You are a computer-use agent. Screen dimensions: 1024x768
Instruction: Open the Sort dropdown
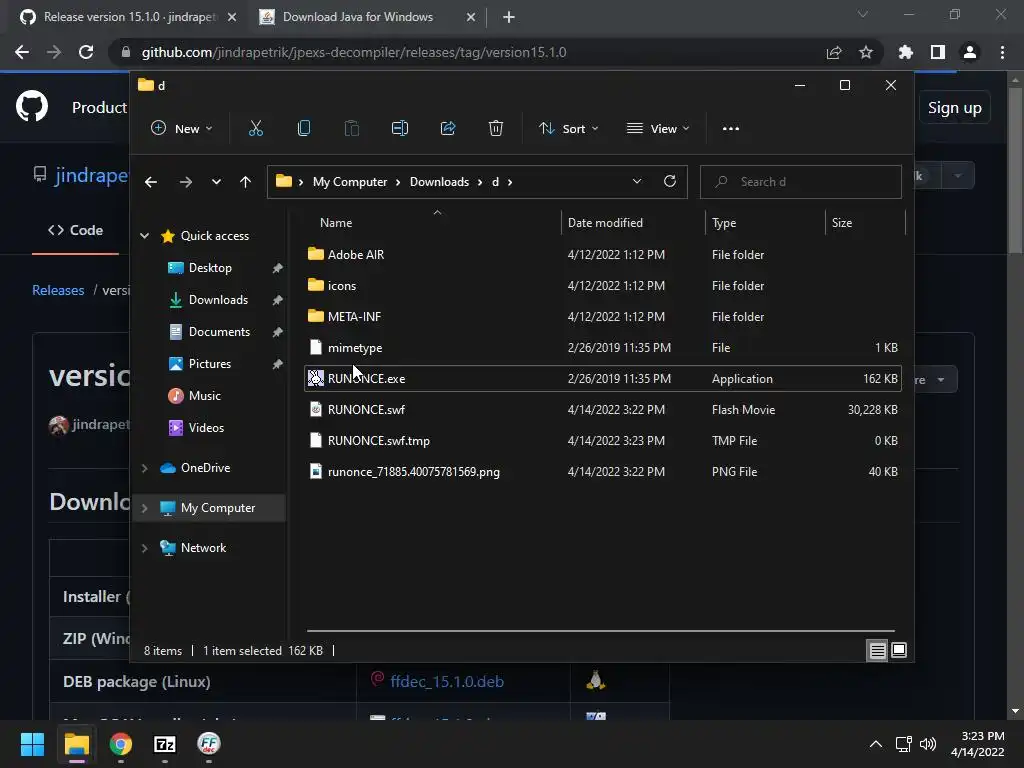coord(568,129)
